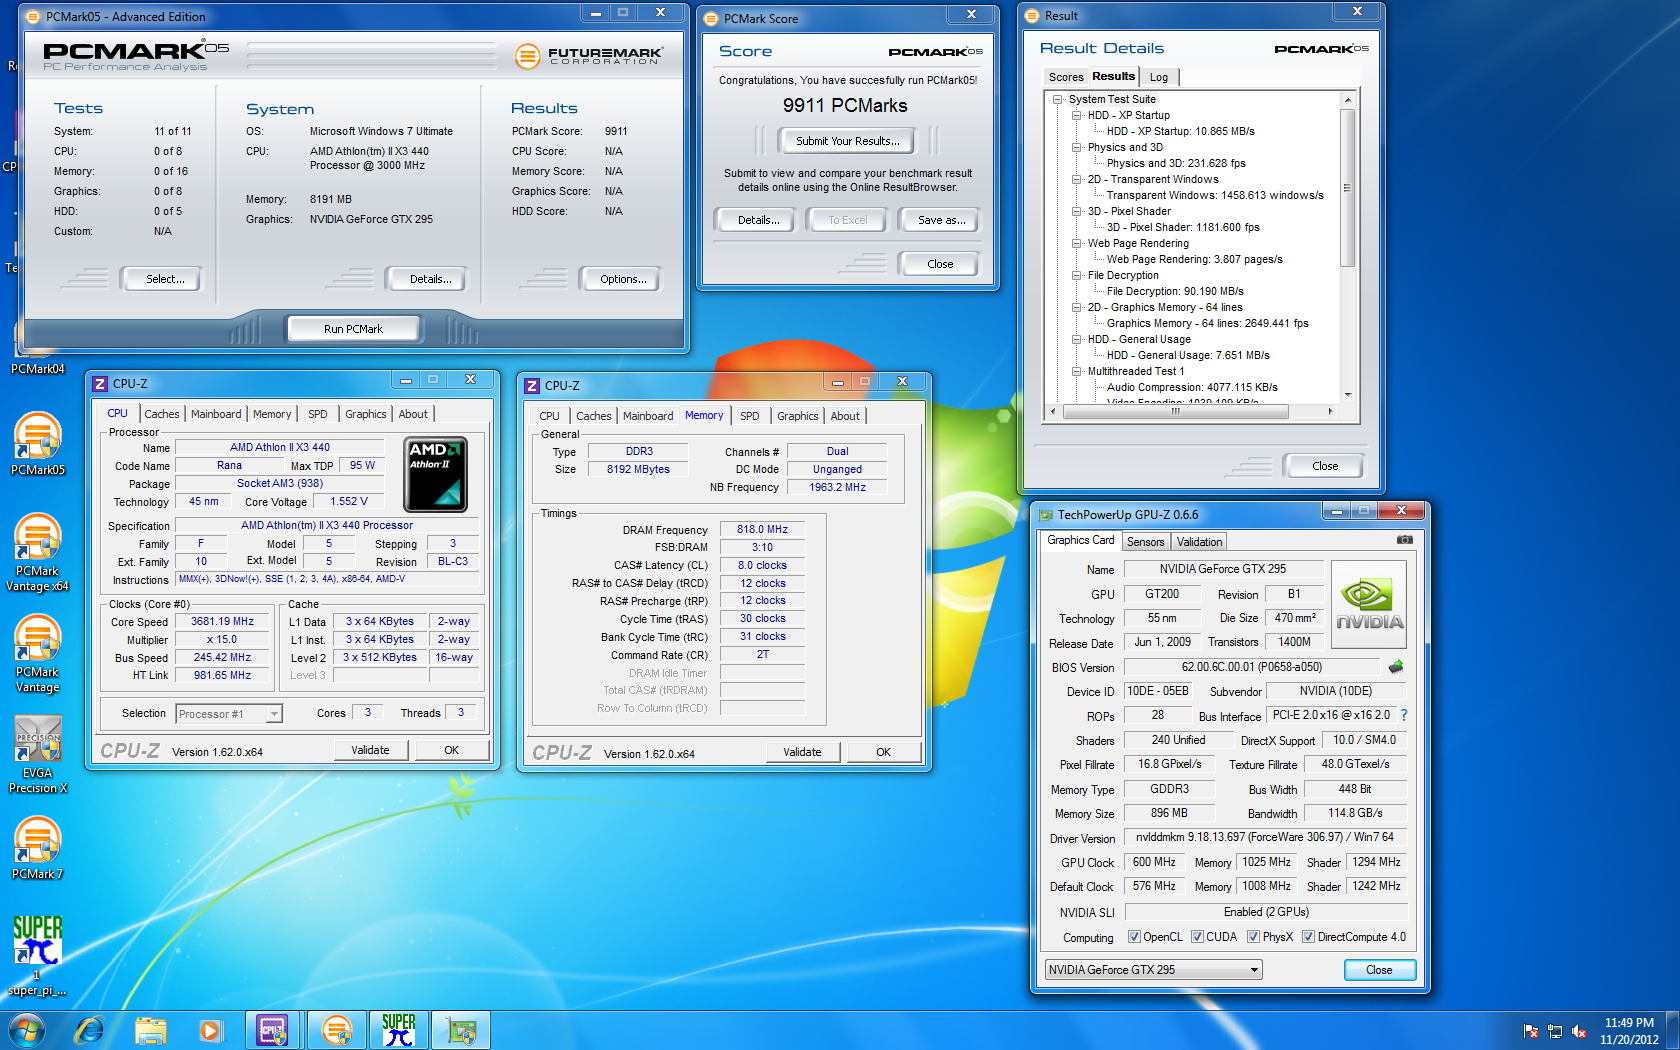Open PCMark05 desktop shortcut

[x=37, y=444]
